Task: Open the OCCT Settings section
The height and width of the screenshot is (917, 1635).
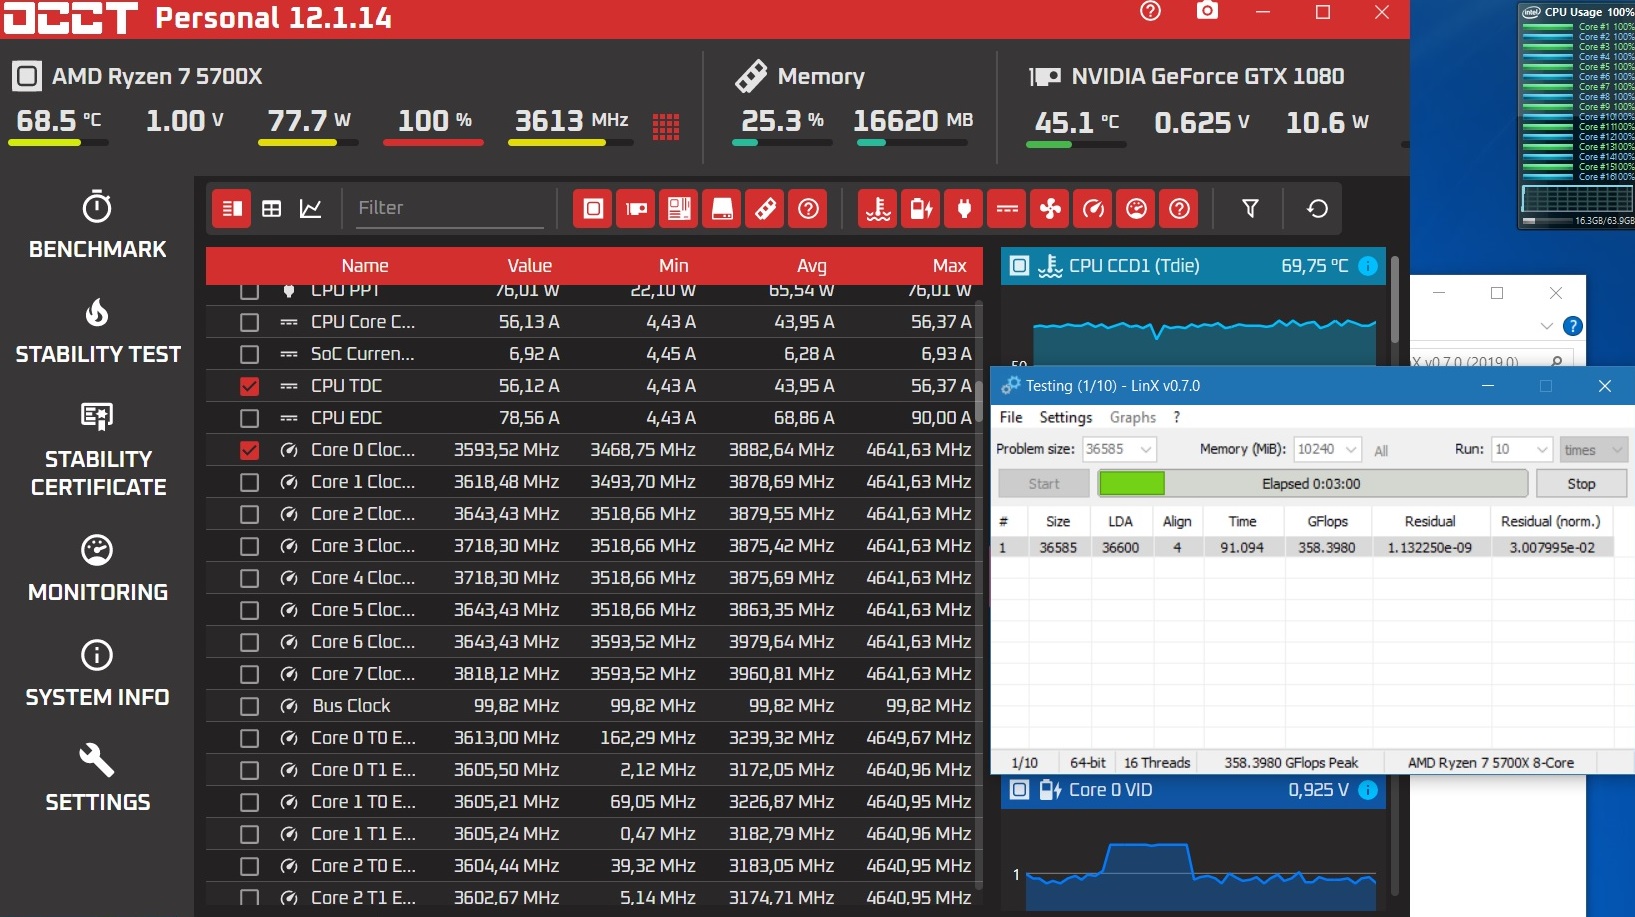Action: tap(98, 779)
